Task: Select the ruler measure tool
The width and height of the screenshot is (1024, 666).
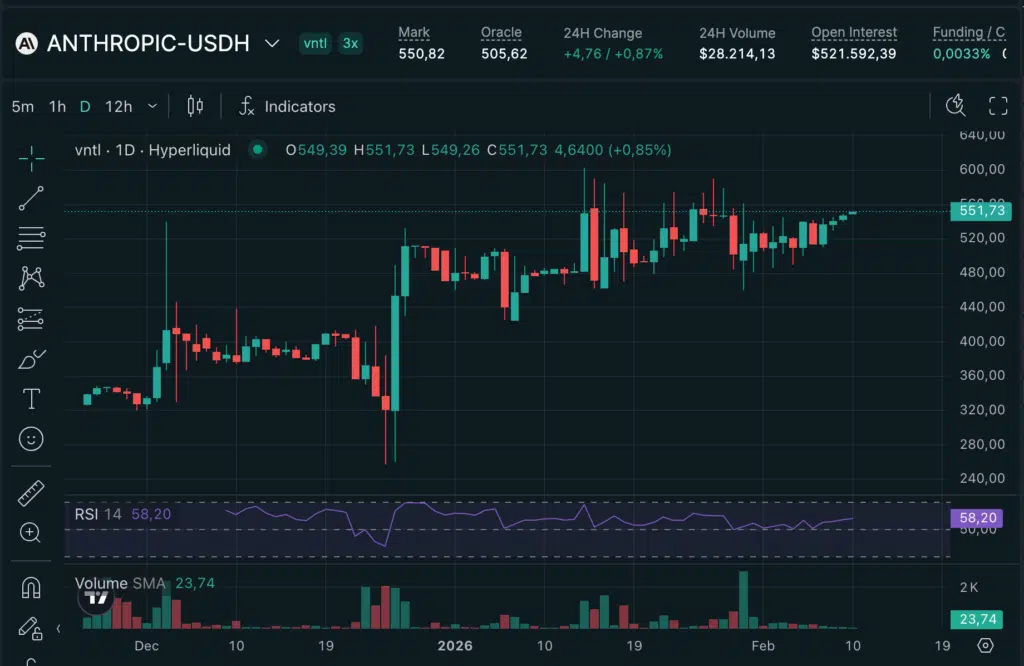Action: [x=31, y=493]
